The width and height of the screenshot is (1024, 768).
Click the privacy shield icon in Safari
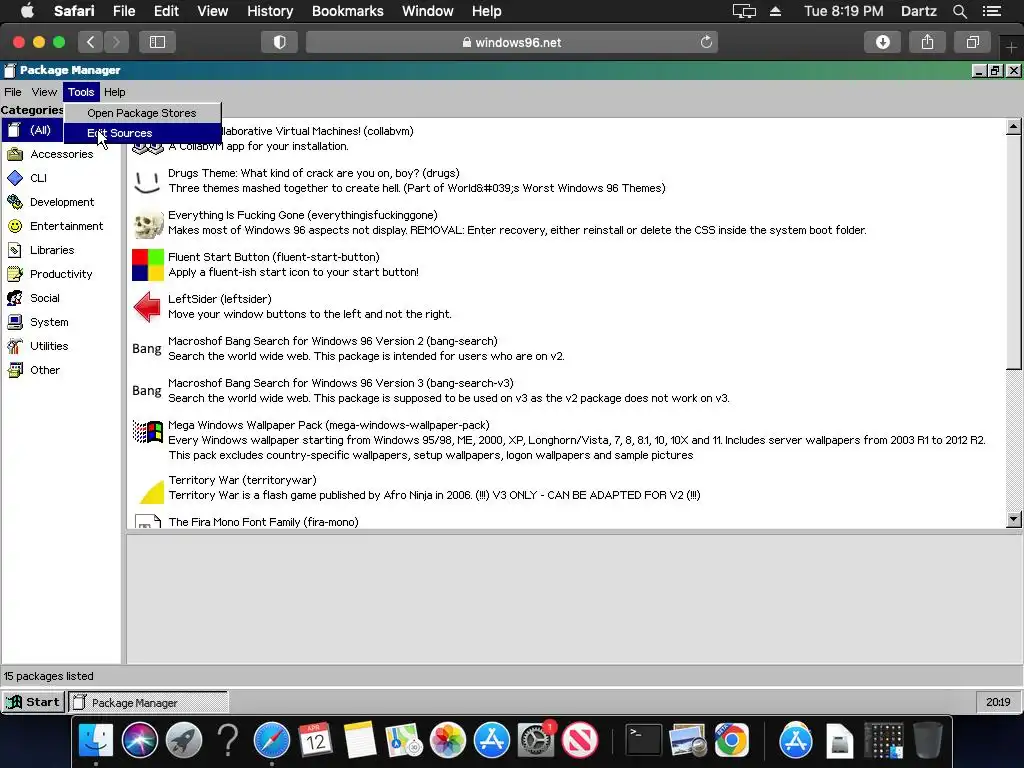pos(280,42)
